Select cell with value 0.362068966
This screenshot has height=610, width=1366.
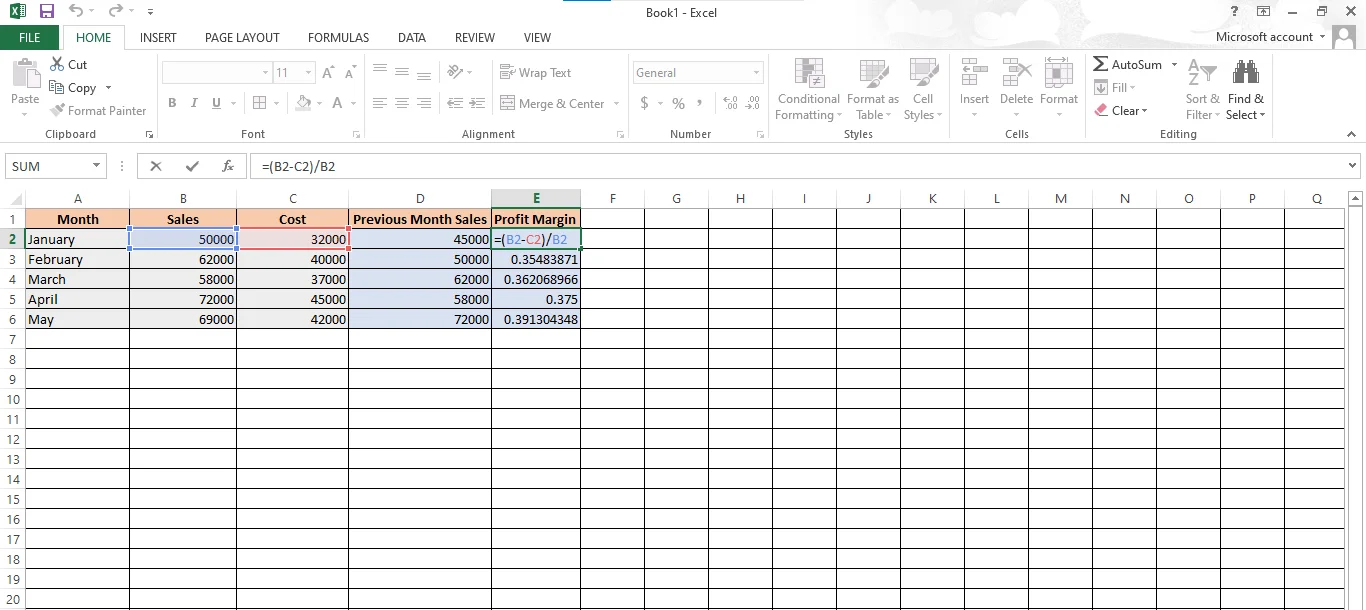[536, 279]
